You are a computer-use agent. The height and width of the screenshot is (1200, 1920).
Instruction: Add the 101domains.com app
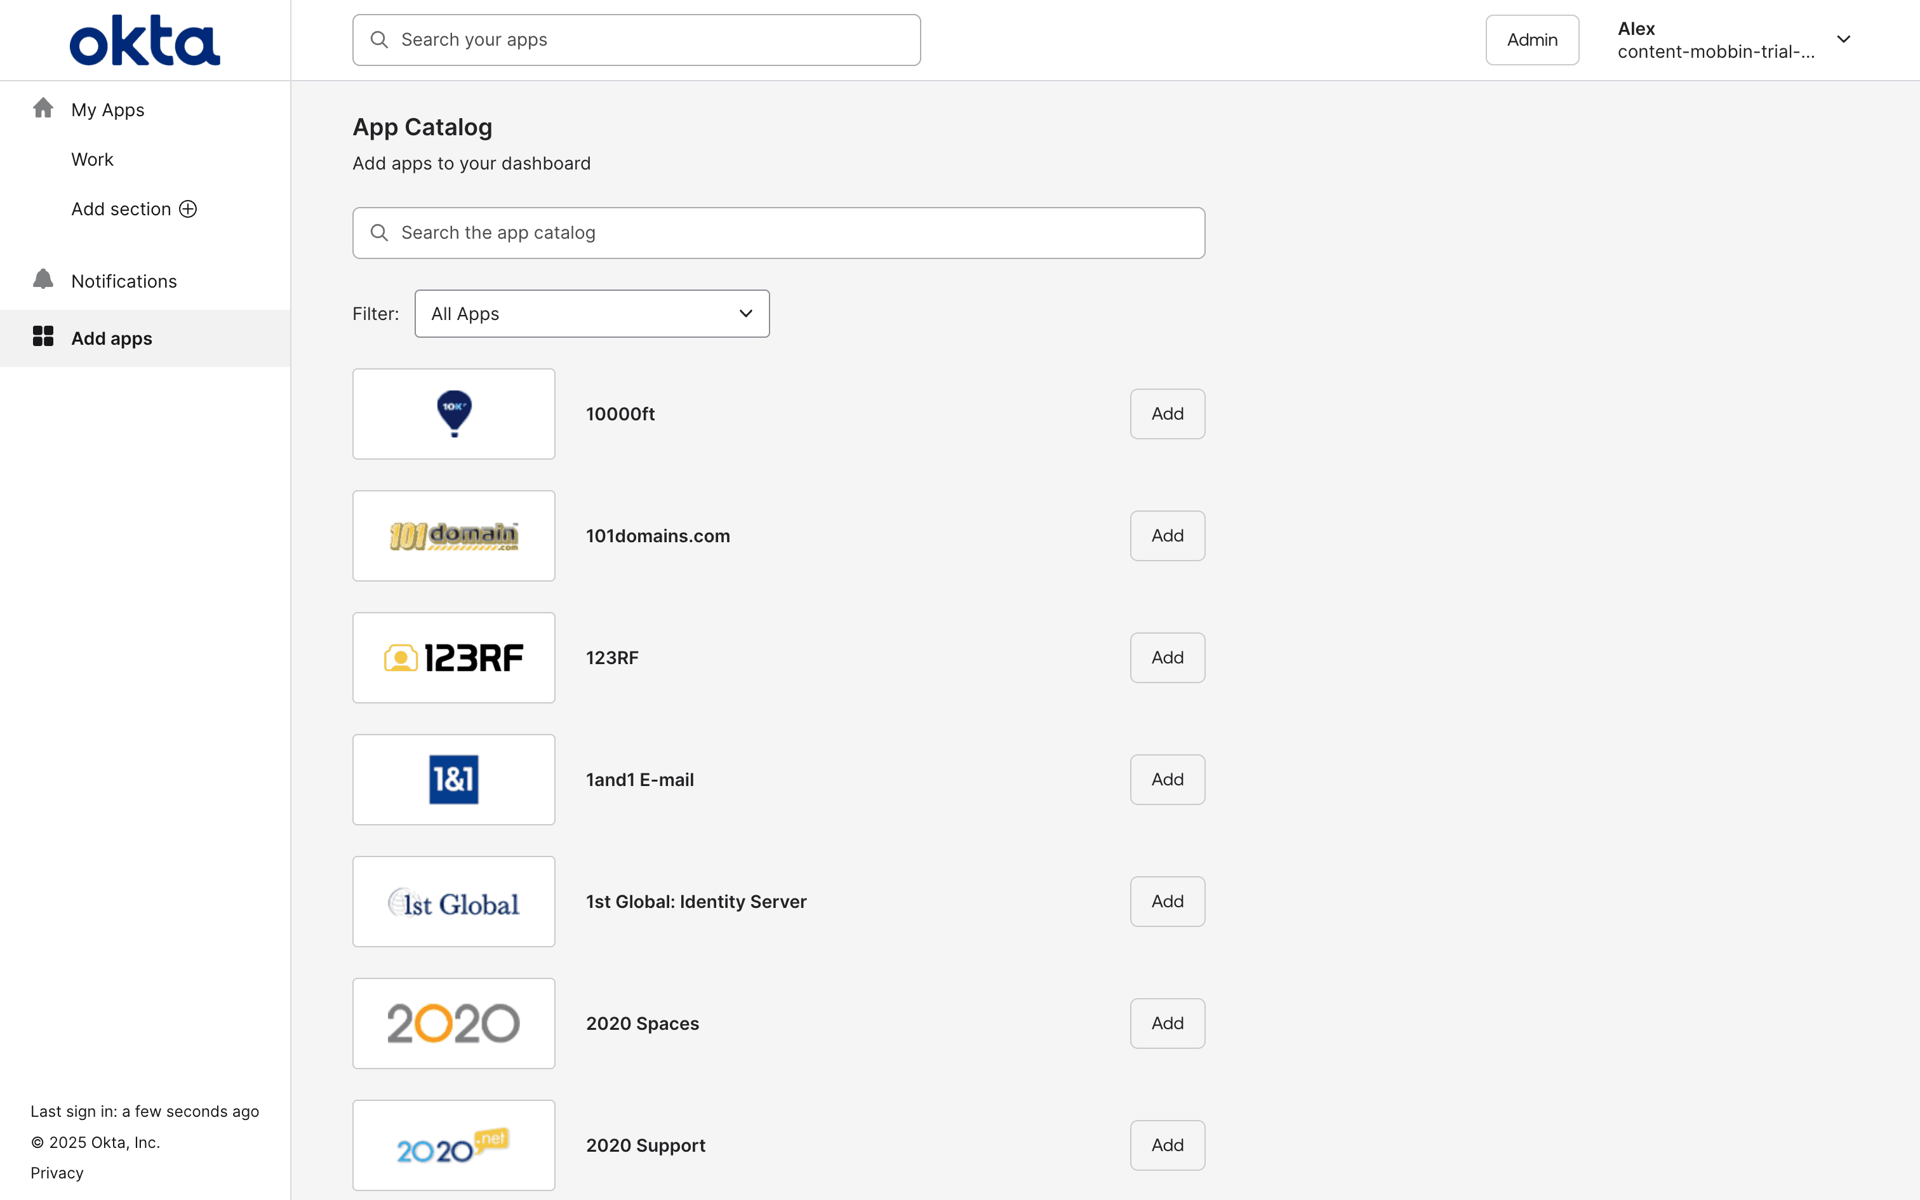1167,536
